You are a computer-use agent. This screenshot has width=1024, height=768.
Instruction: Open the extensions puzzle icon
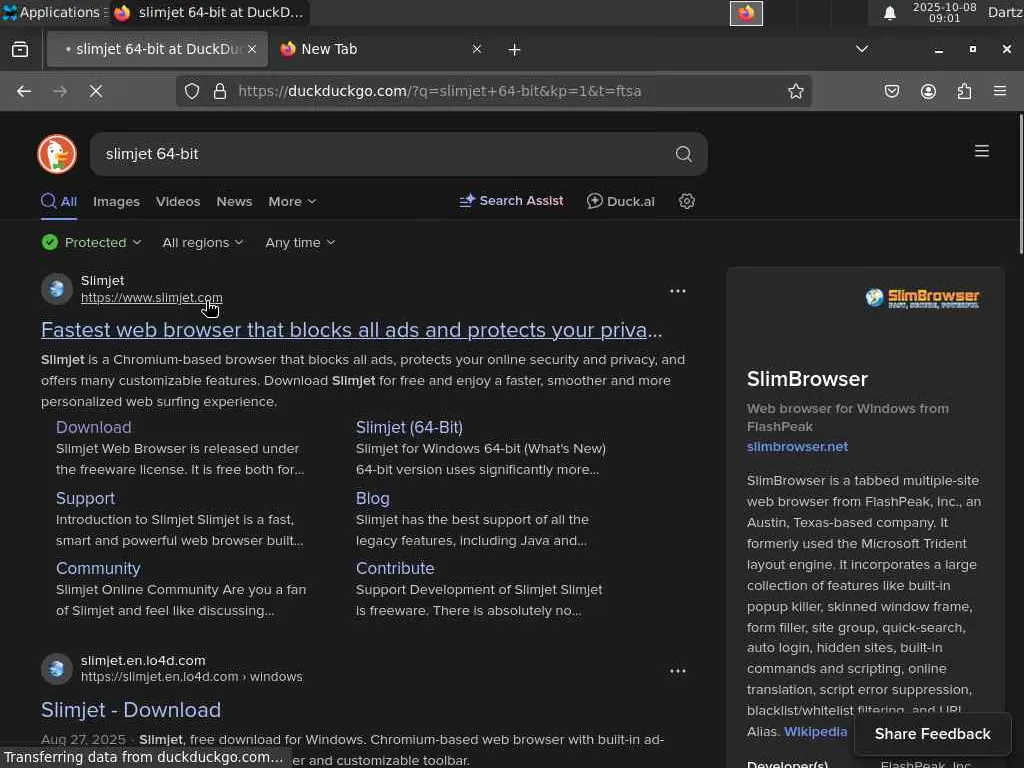[964, 91]
